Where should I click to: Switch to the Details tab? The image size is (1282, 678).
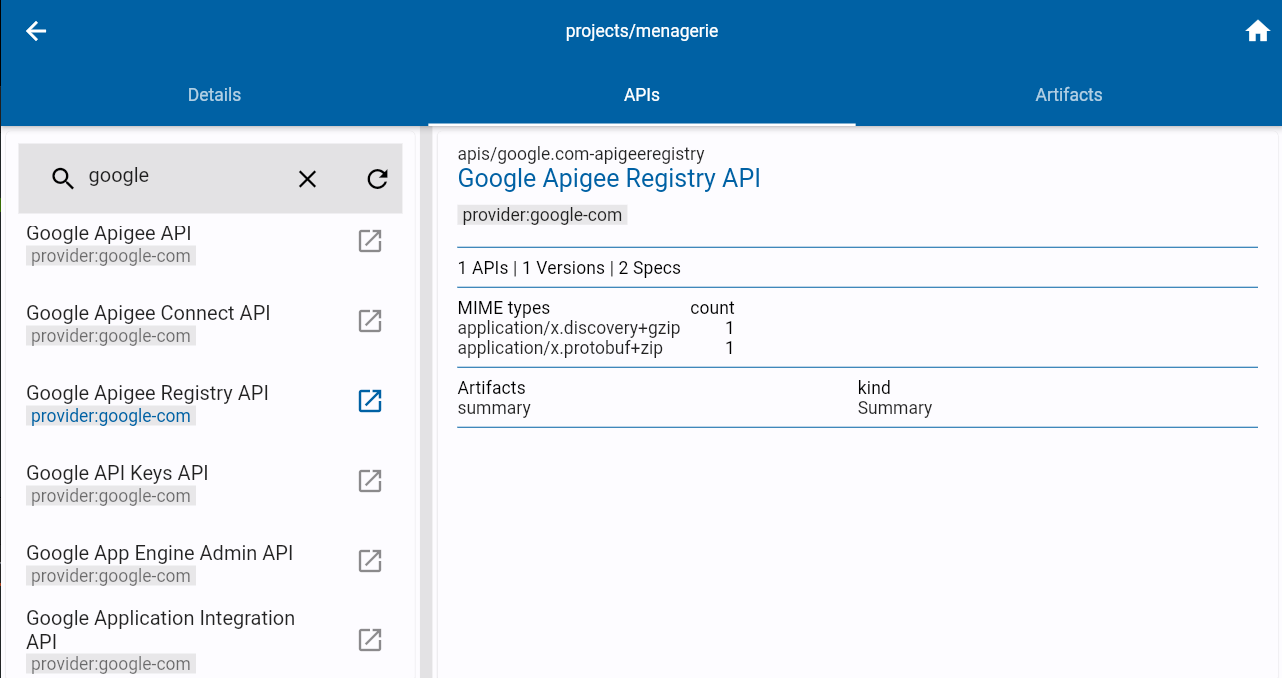coord(214,95)
